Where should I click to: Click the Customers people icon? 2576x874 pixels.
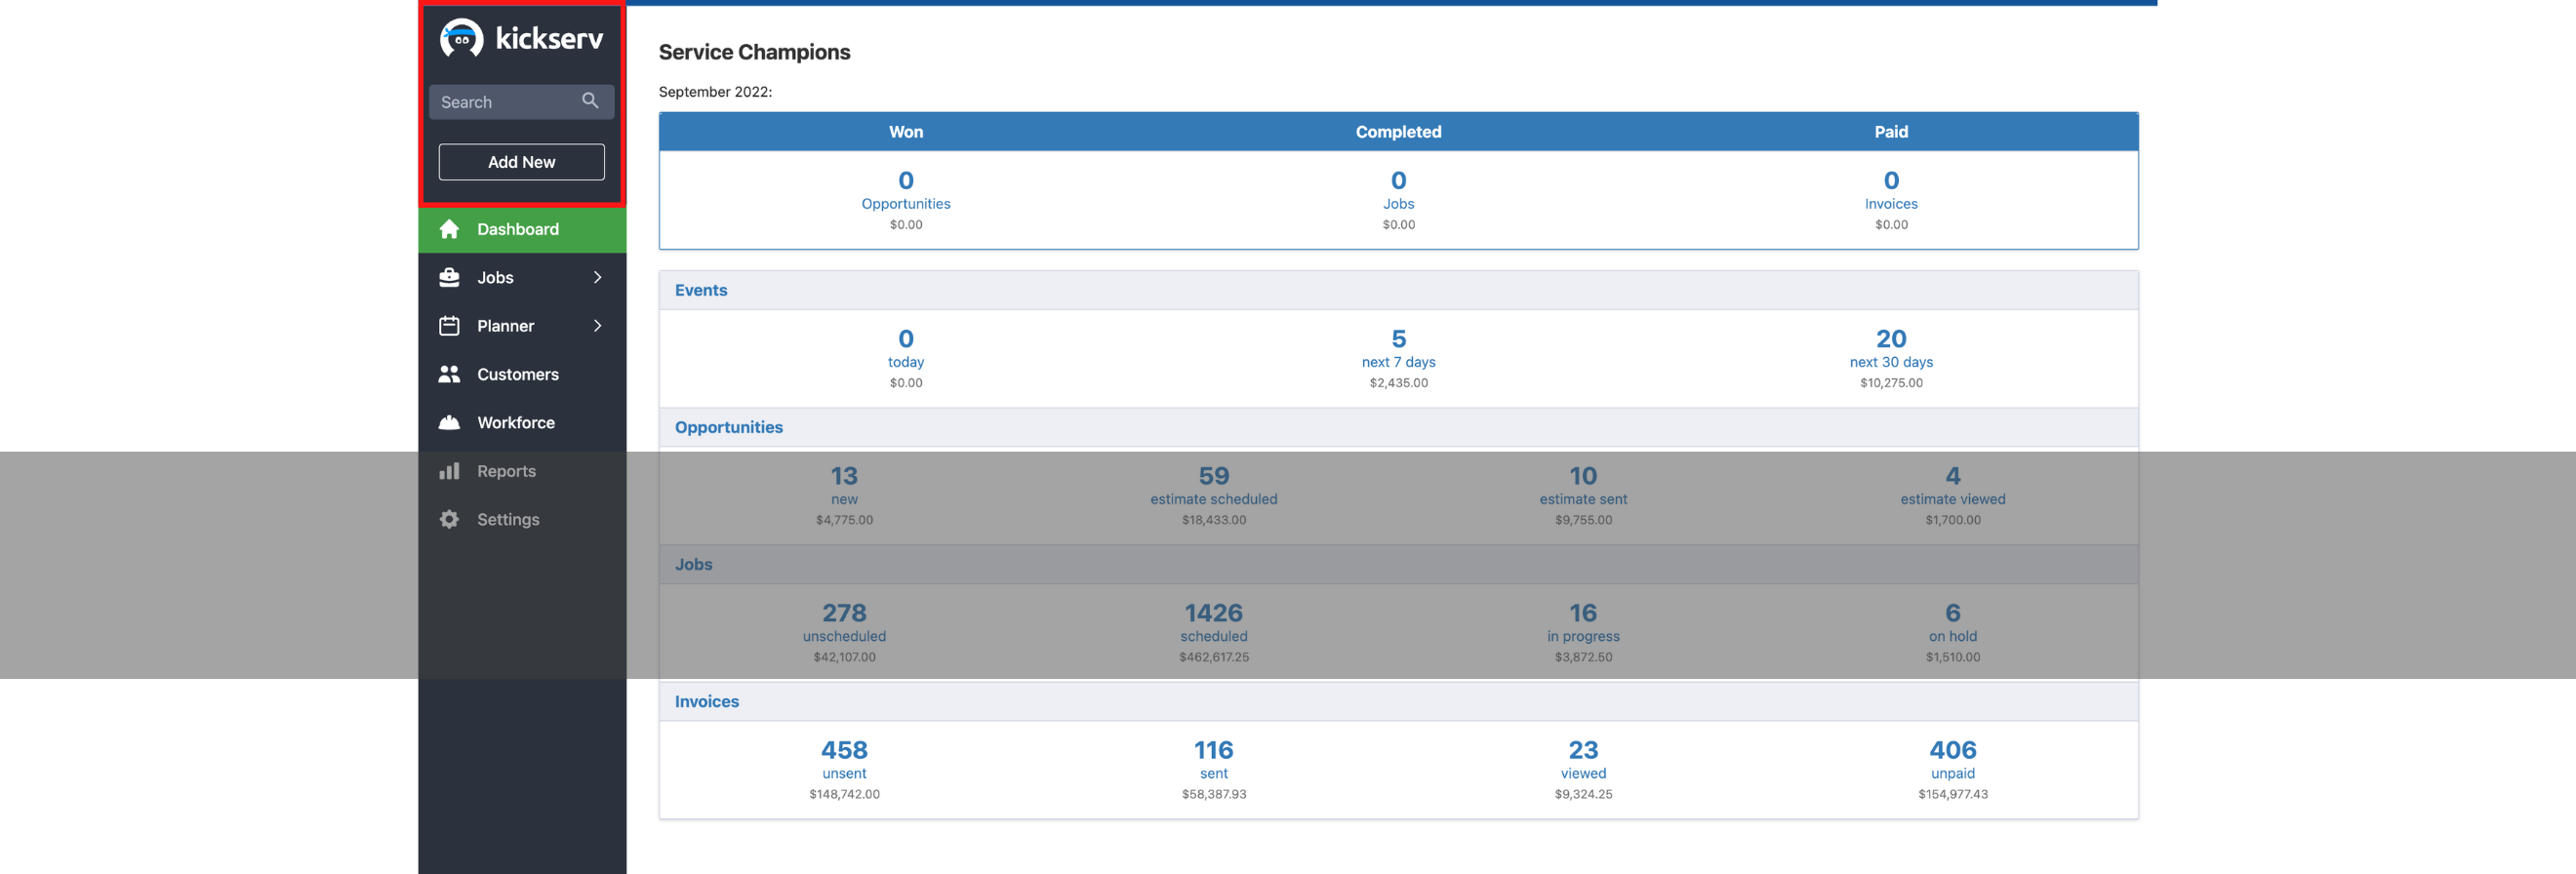pos(449,374)
